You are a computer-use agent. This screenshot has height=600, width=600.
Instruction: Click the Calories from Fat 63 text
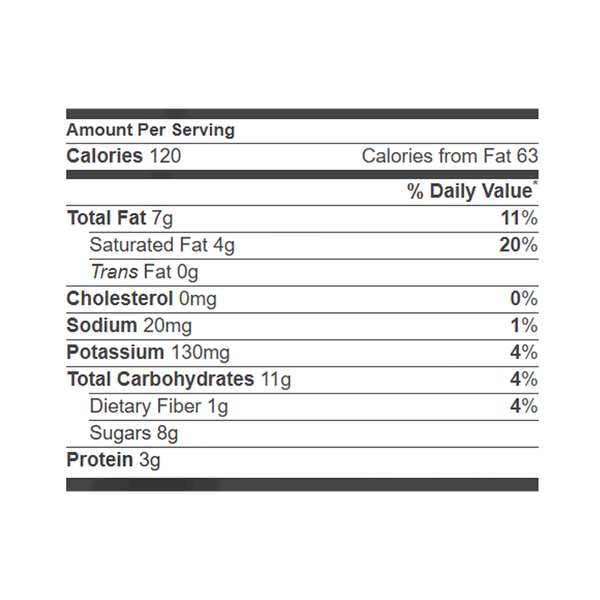click(x=449, y=155)
